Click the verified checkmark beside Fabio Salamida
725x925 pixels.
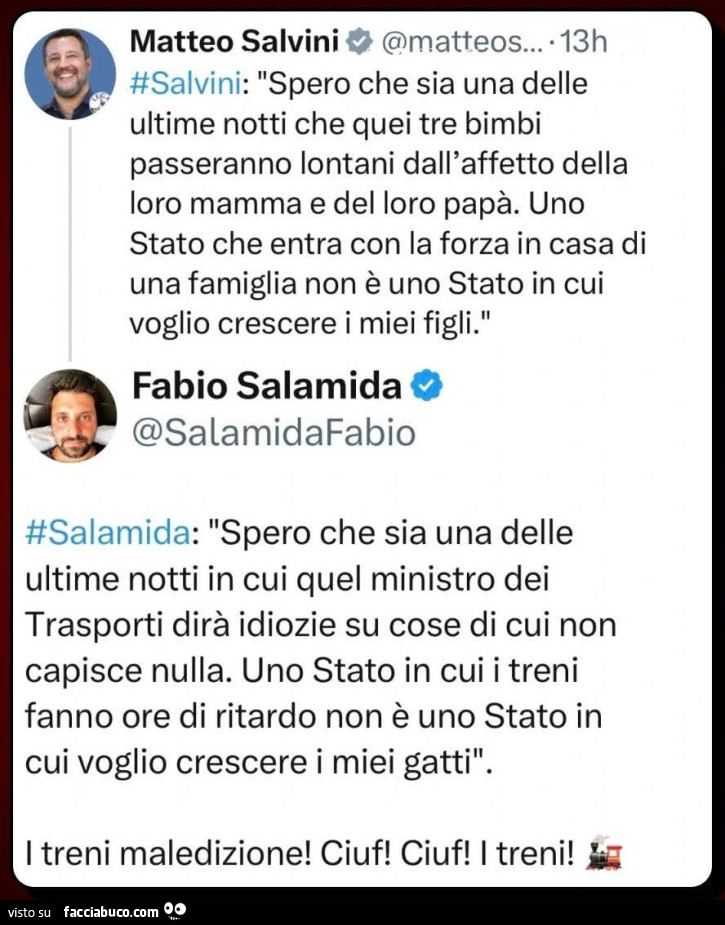point(426,384)
